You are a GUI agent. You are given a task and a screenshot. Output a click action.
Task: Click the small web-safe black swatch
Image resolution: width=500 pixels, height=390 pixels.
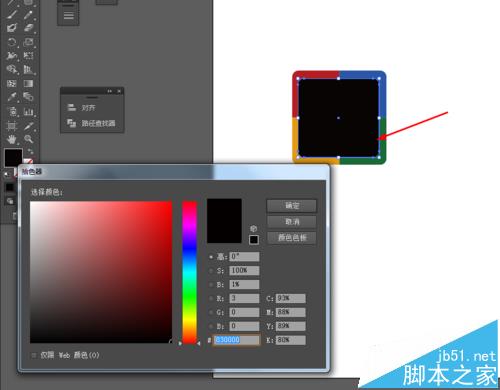(x=254, y=240)
